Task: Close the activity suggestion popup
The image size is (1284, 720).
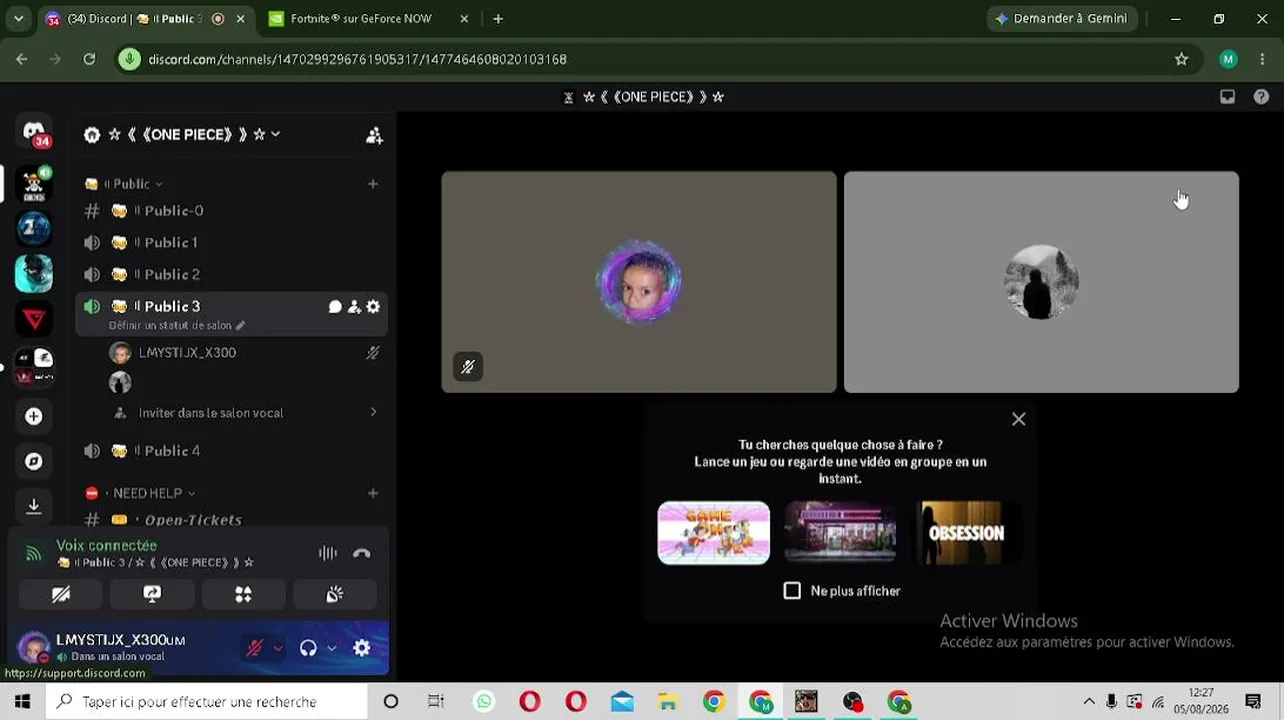Action: click(x=1018, y=419)
